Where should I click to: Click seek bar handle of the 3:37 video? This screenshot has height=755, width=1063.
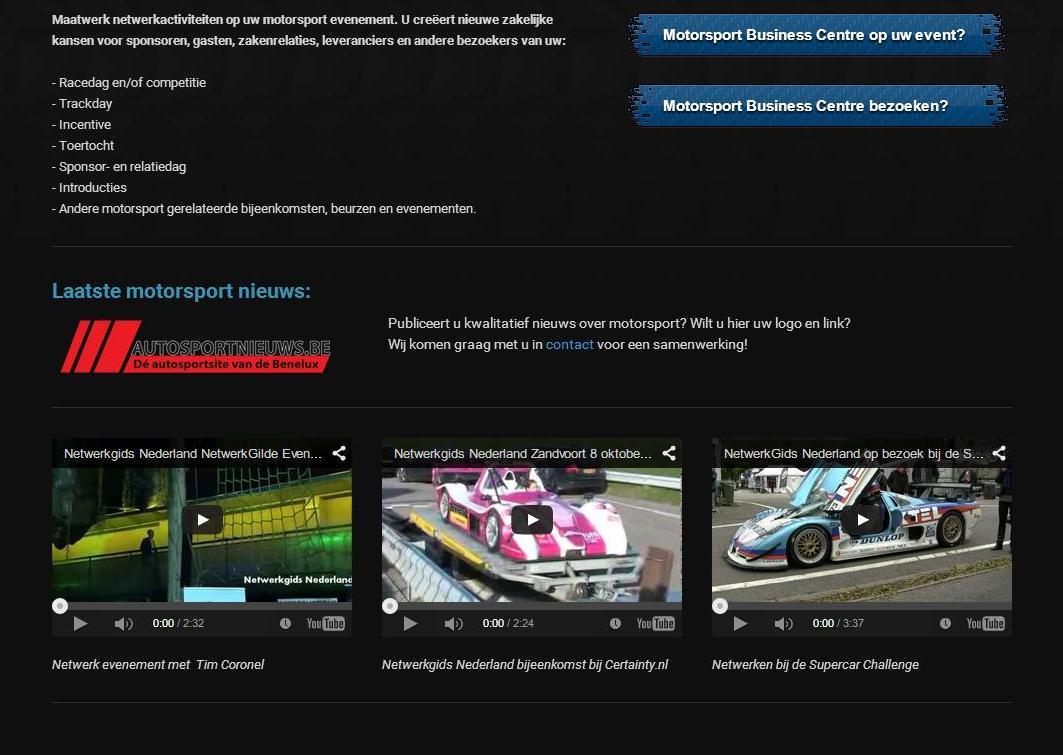[720, 606]
